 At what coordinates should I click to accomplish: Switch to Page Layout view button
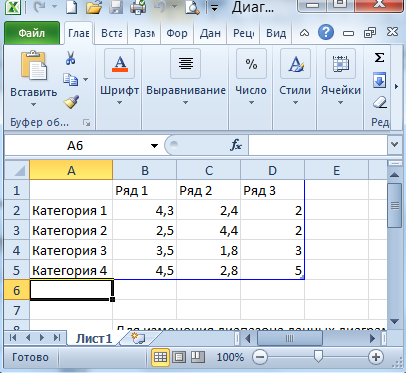pos(179,357)
